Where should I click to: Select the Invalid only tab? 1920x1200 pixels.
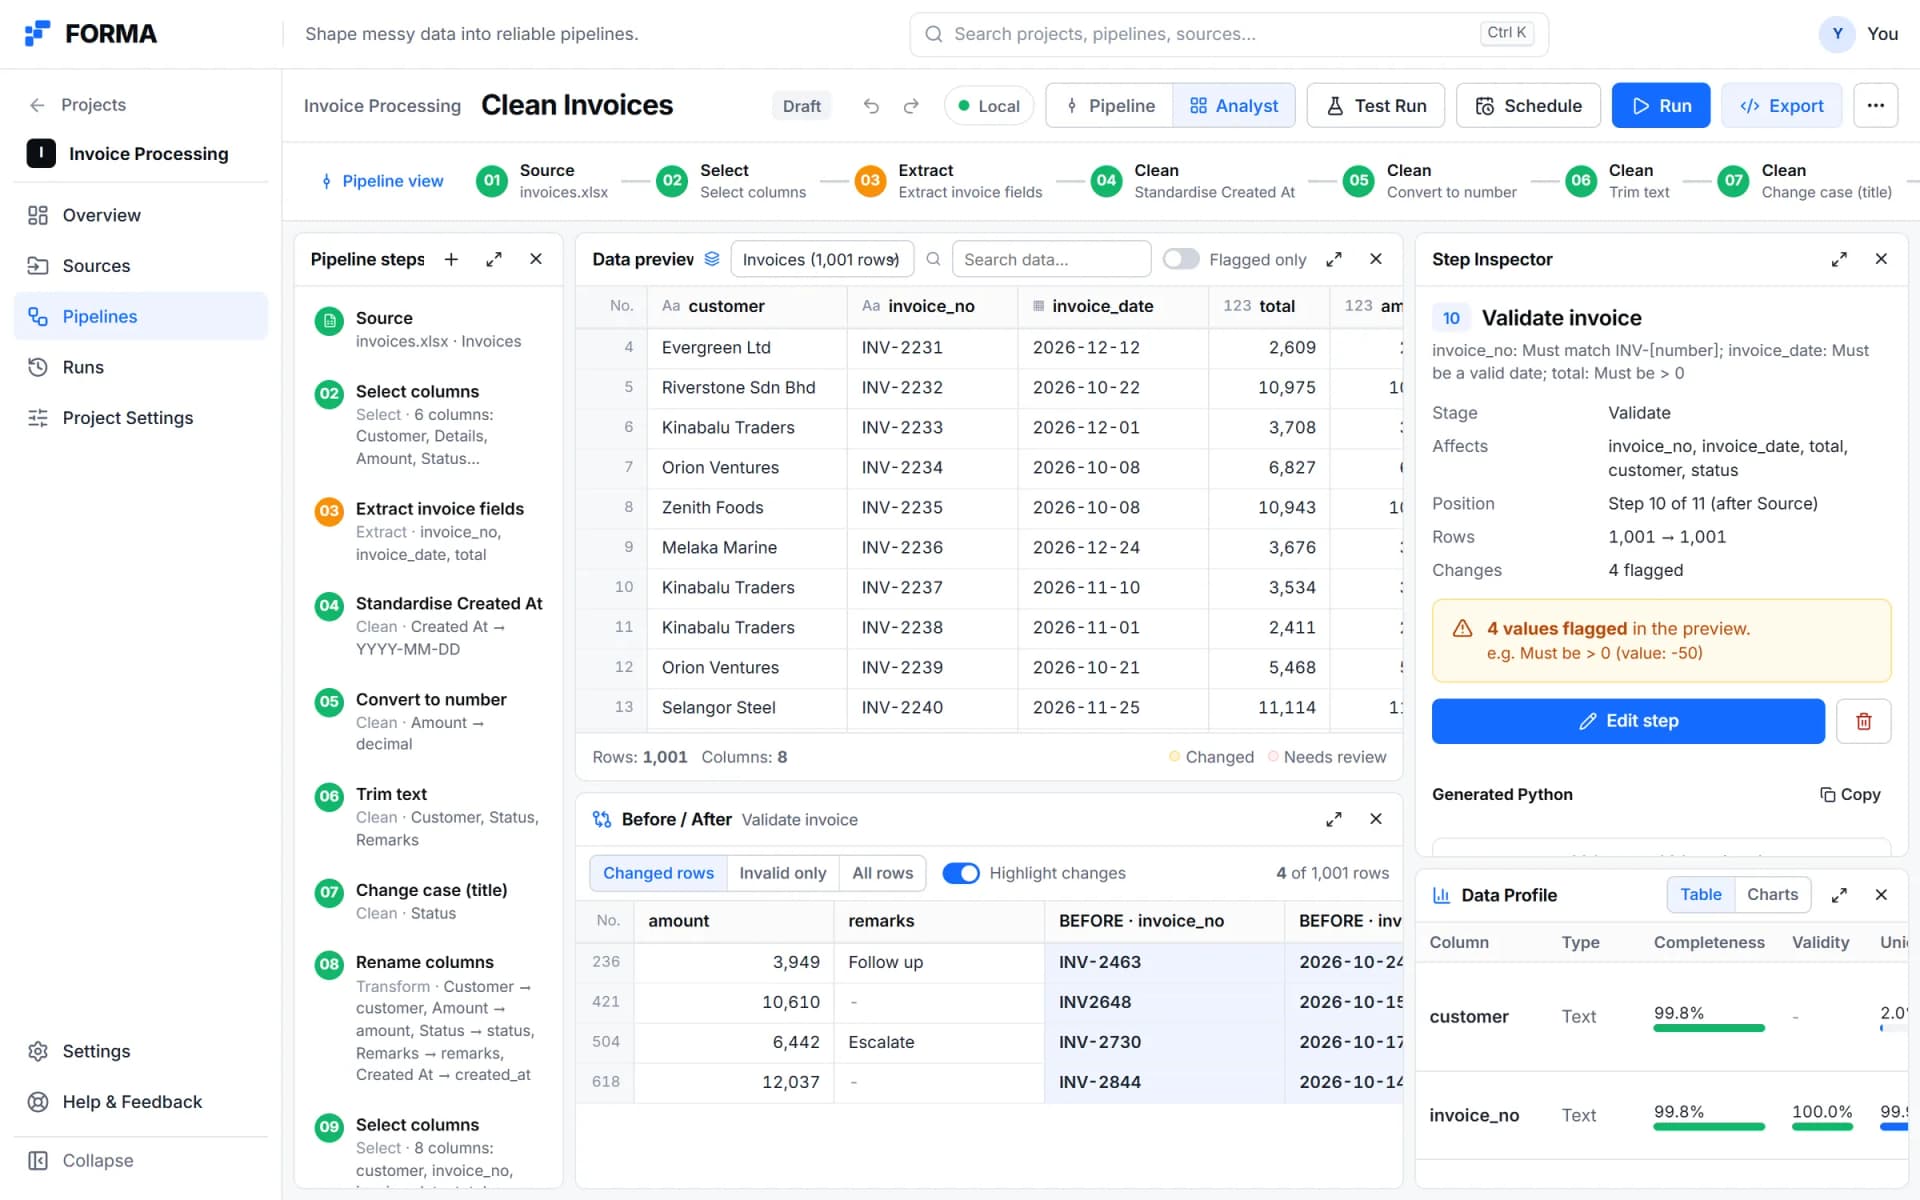783,873
